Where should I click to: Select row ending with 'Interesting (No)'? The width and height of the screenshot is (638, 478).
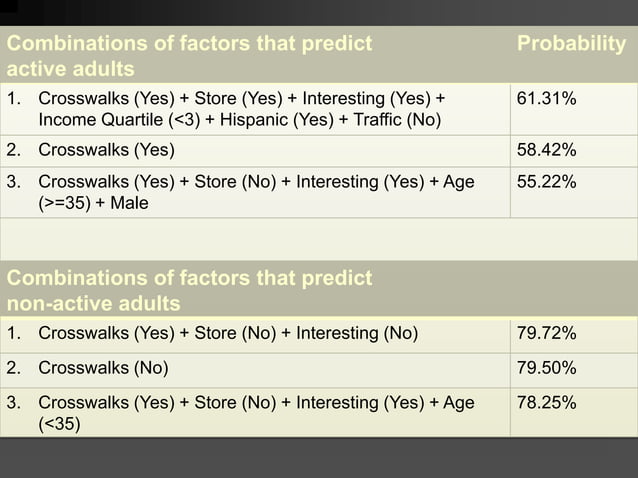pyautogui.click(x=228, y=333)
